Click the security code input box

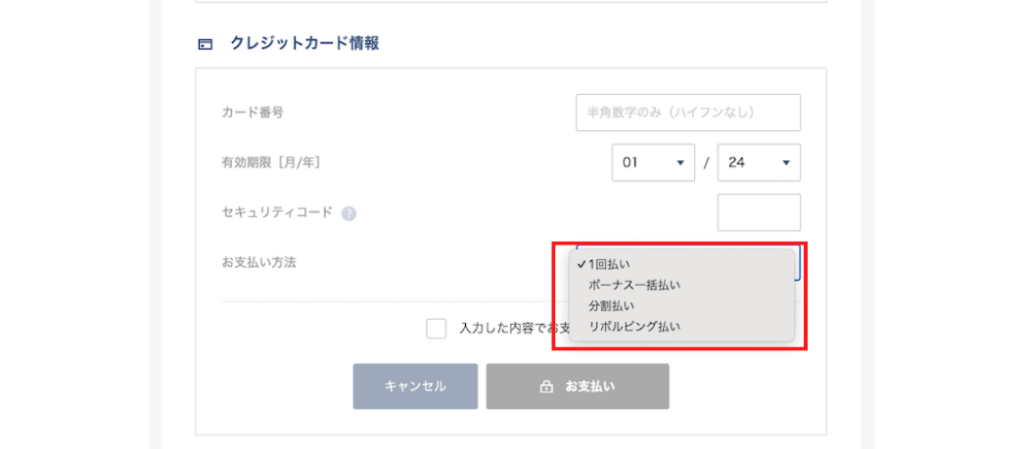click(x=759, y=212)
